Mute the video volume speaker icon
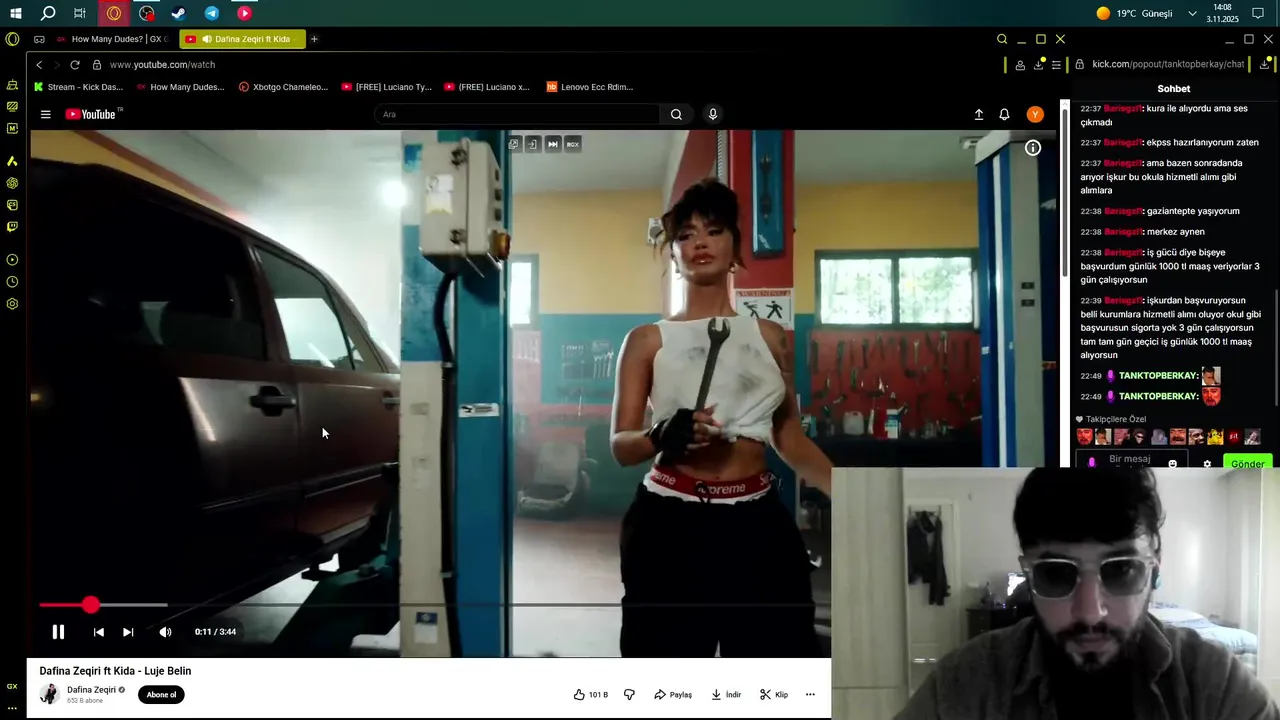Screen dimensions: 1280x720 click(x=165, y=632)
